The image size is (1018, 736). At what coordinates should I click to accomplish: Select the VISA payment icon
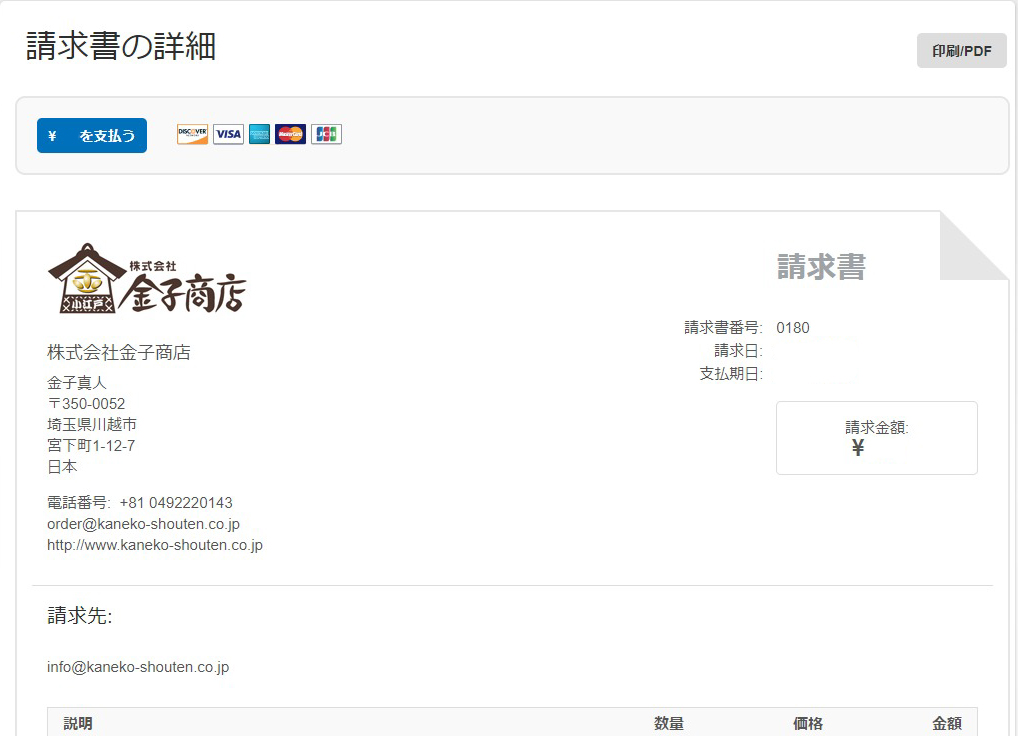point(228,134)
